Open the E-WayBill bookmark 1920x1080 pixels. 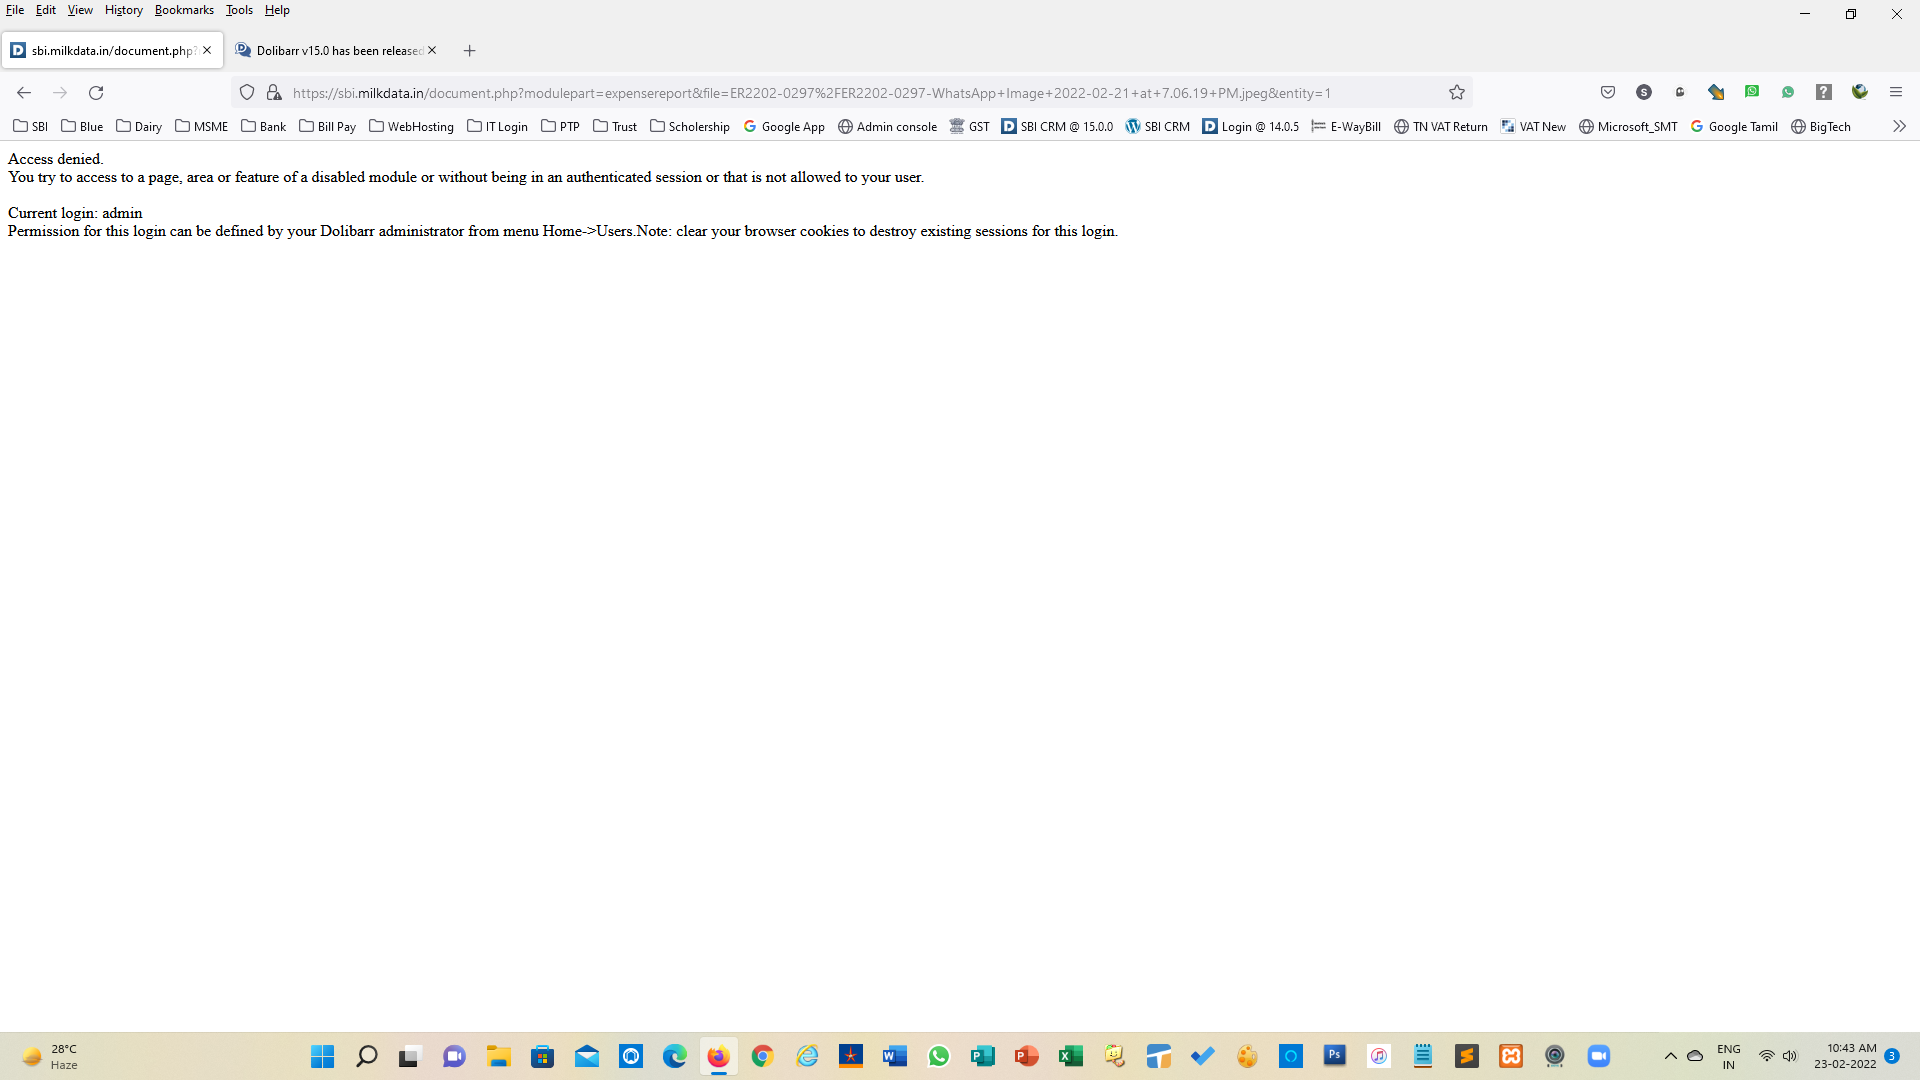pos(1346,126)
